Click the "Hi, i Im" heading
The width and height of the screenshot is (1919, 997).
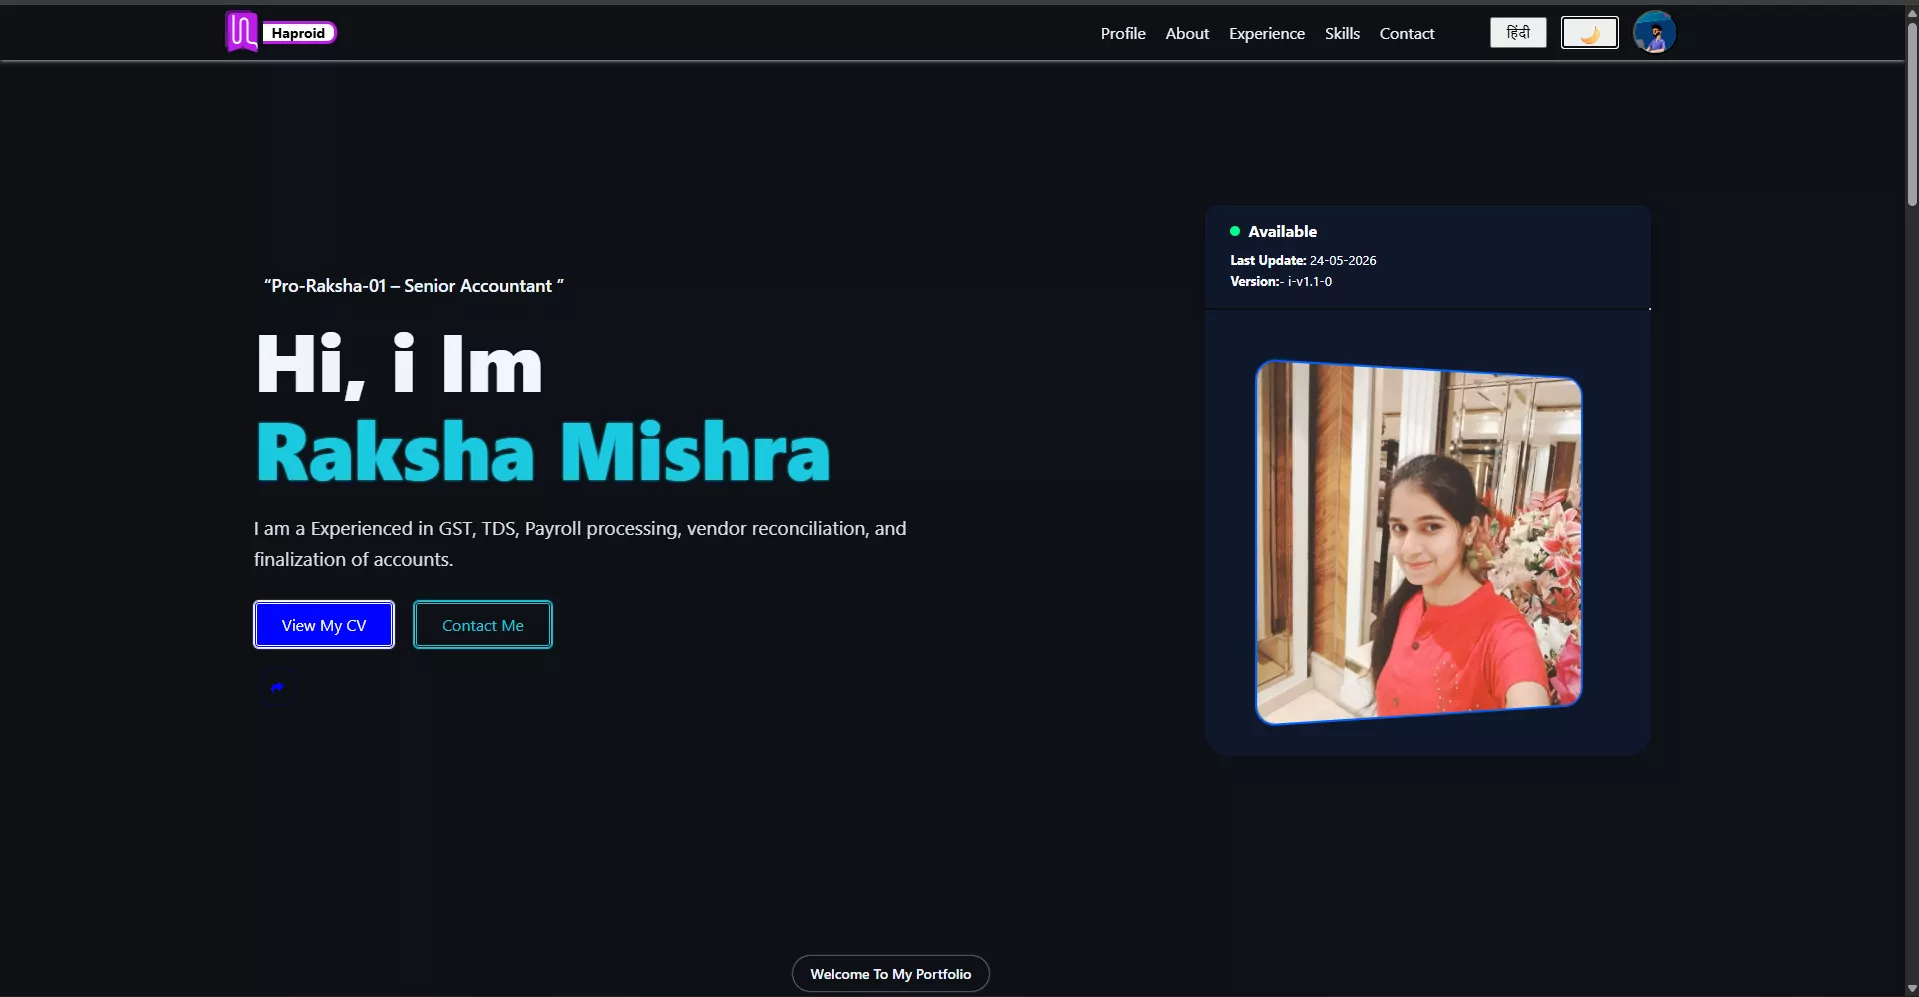click(399, 366)
